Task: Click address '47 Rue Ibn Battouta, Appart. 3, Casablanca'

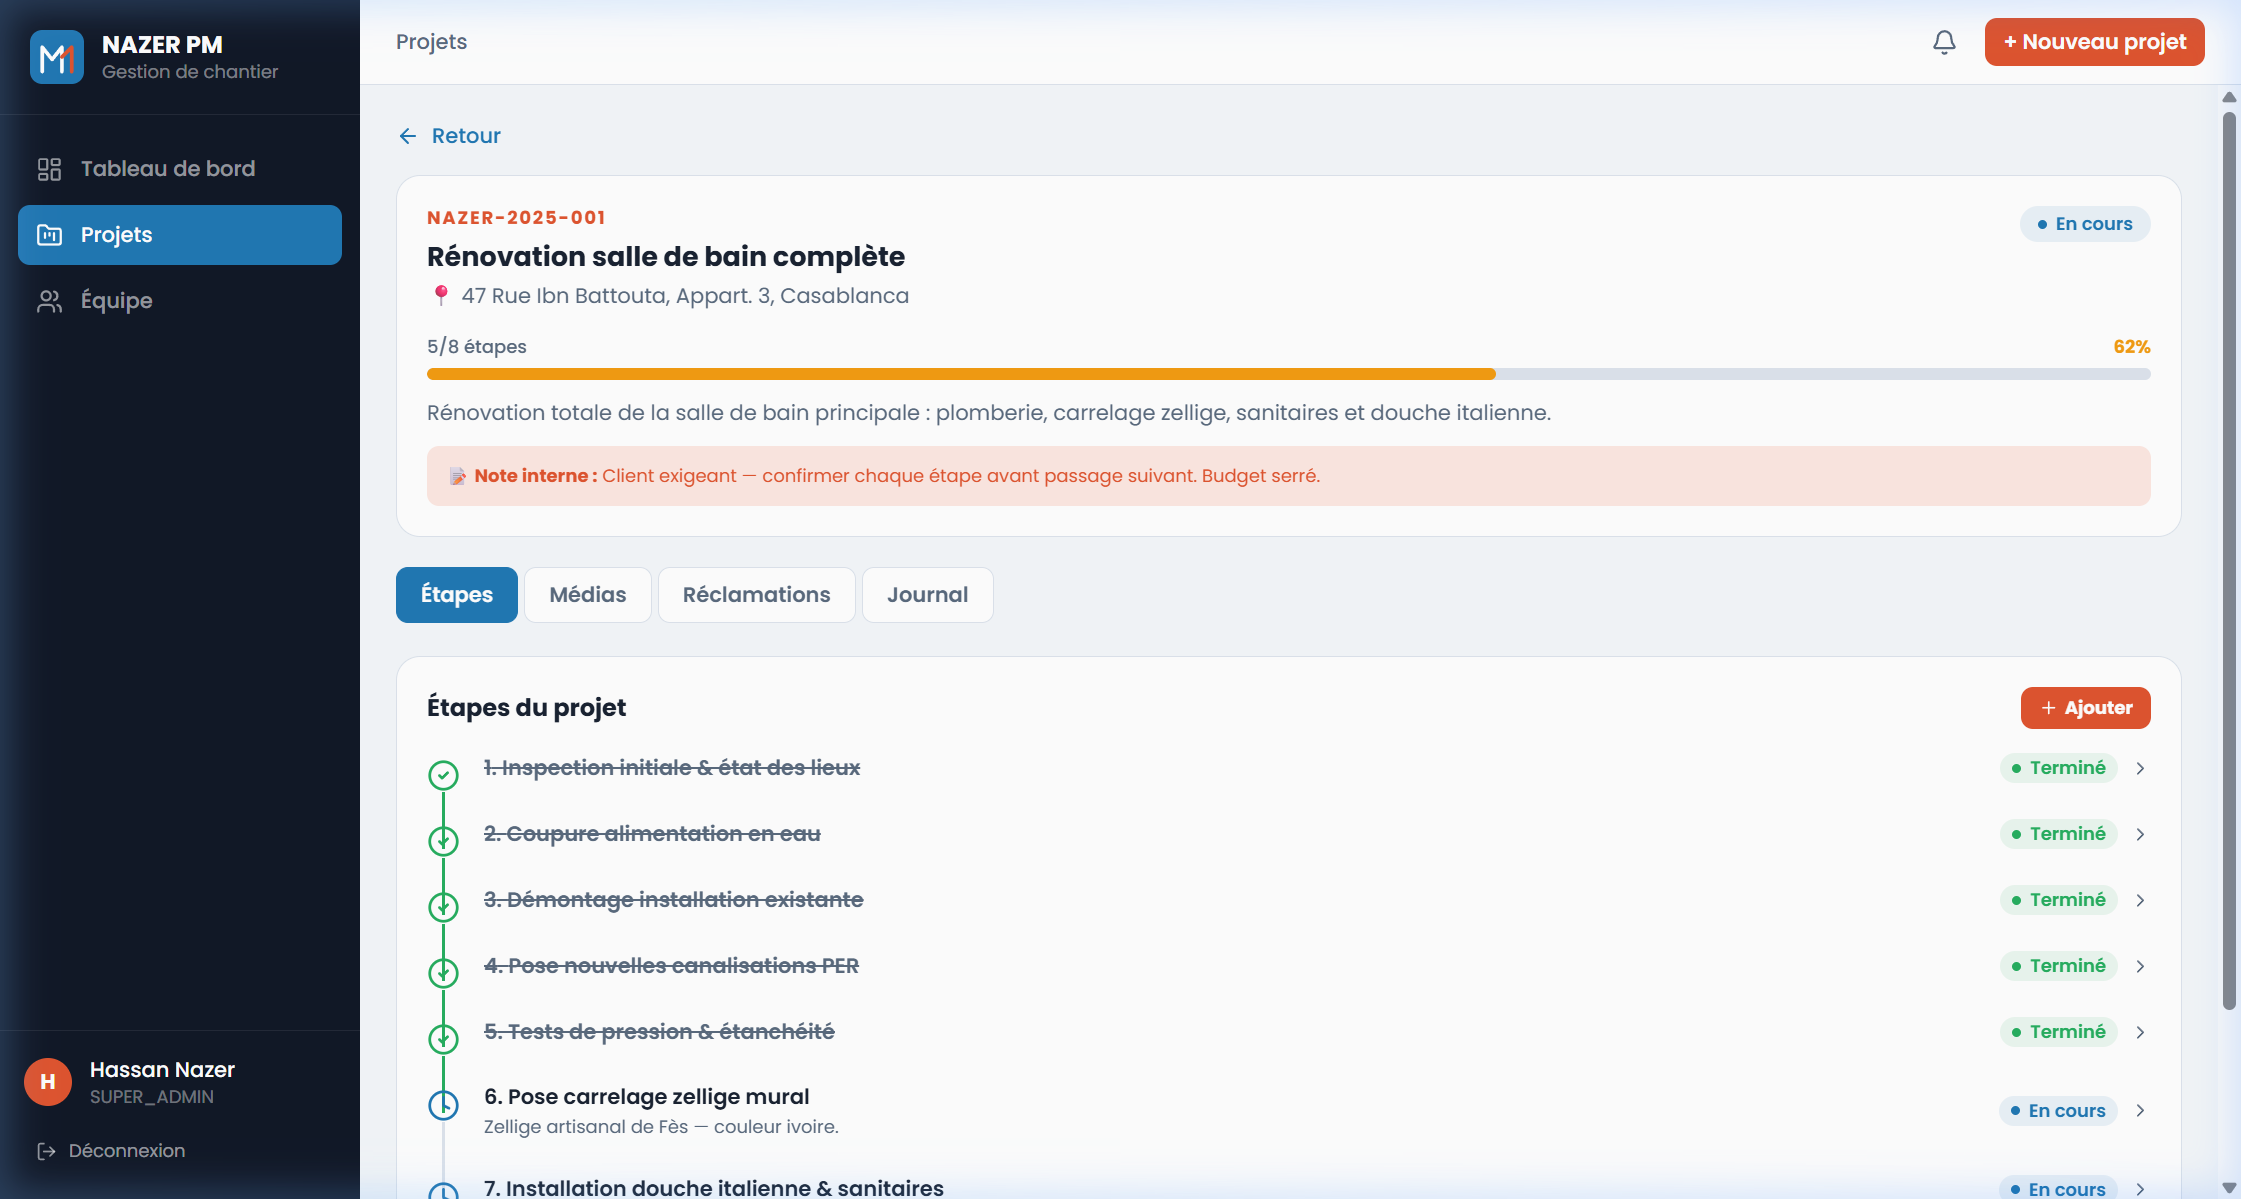Action: click(x=685, y=296)
